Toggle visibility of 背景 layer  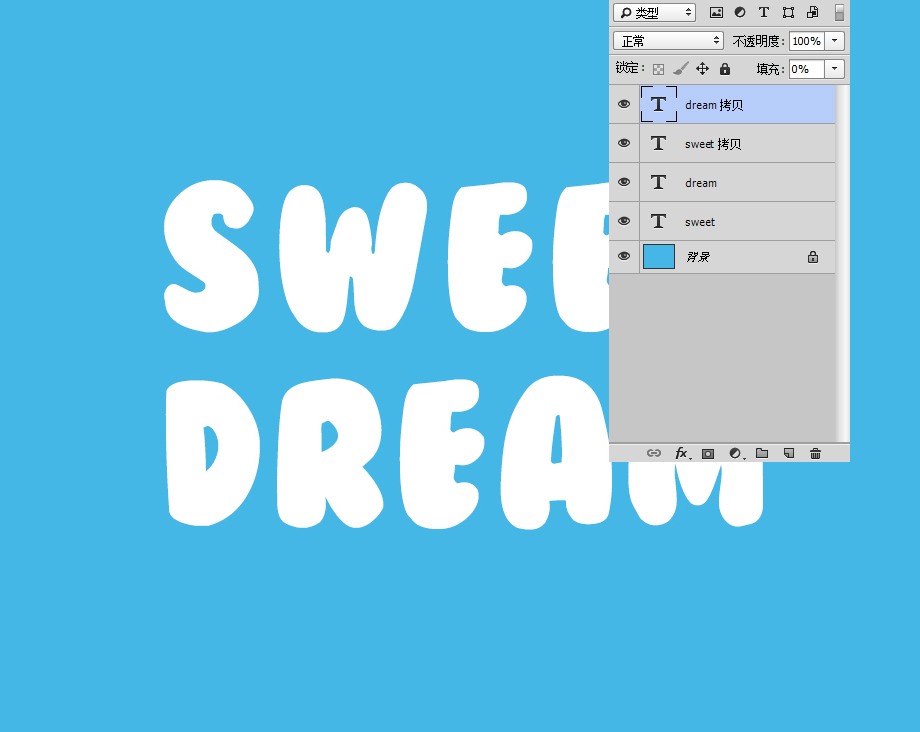(x=624, y=256)
